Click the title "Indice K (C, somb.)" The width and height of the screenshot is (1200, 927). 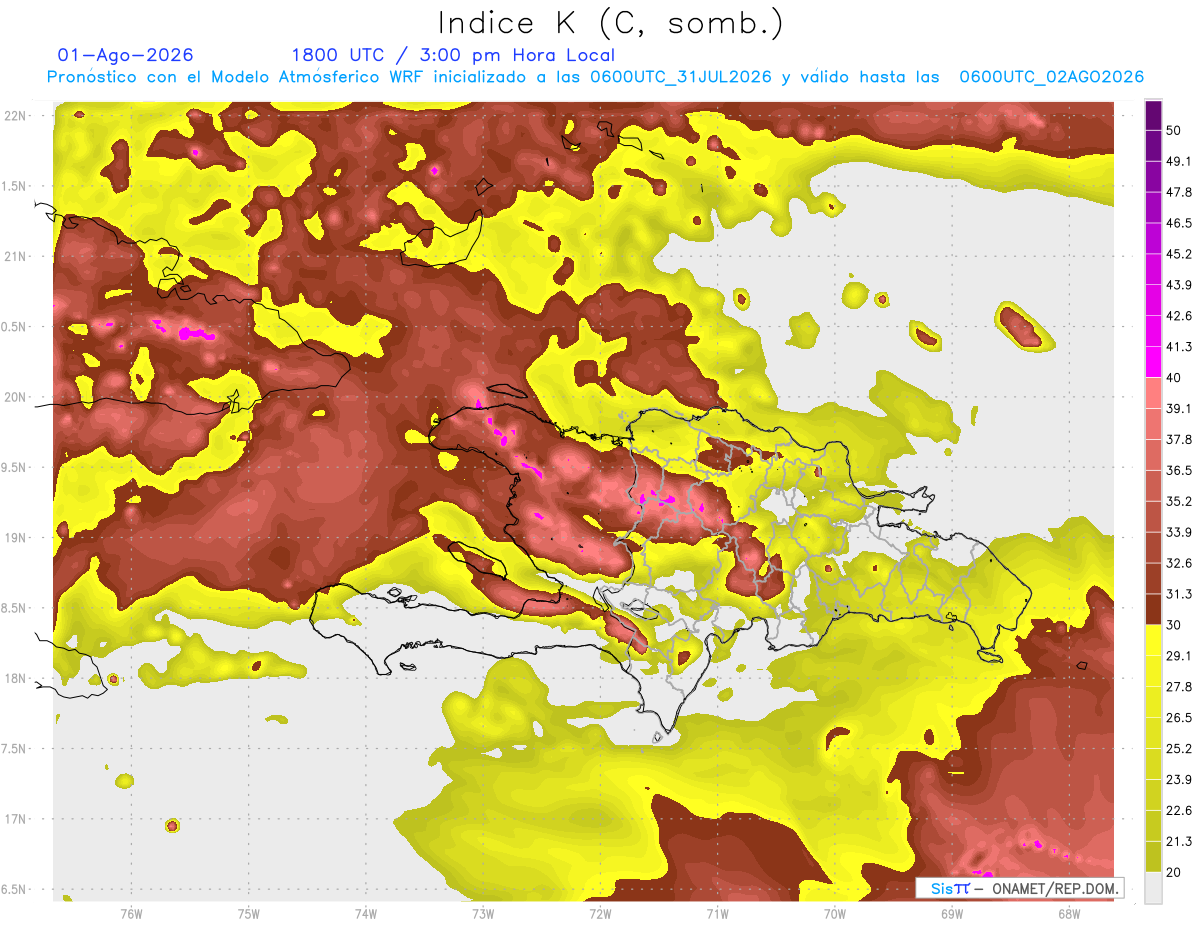[x=611, y=23]
